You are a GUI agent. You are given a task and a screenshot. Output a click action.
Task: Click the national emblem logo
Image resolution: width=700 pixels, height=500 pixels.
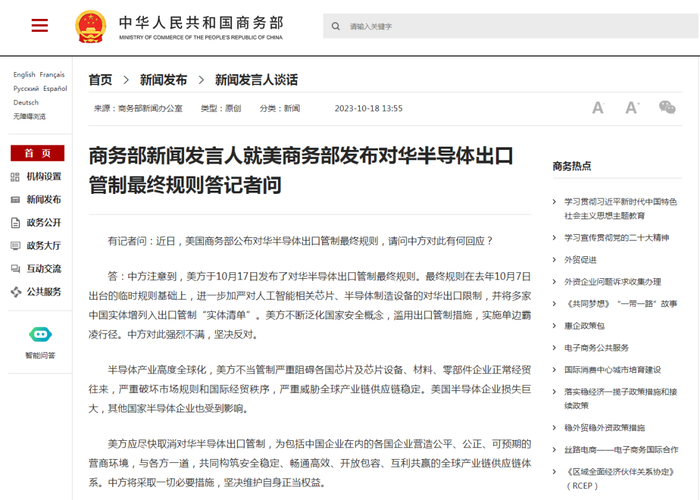(91, 26)
